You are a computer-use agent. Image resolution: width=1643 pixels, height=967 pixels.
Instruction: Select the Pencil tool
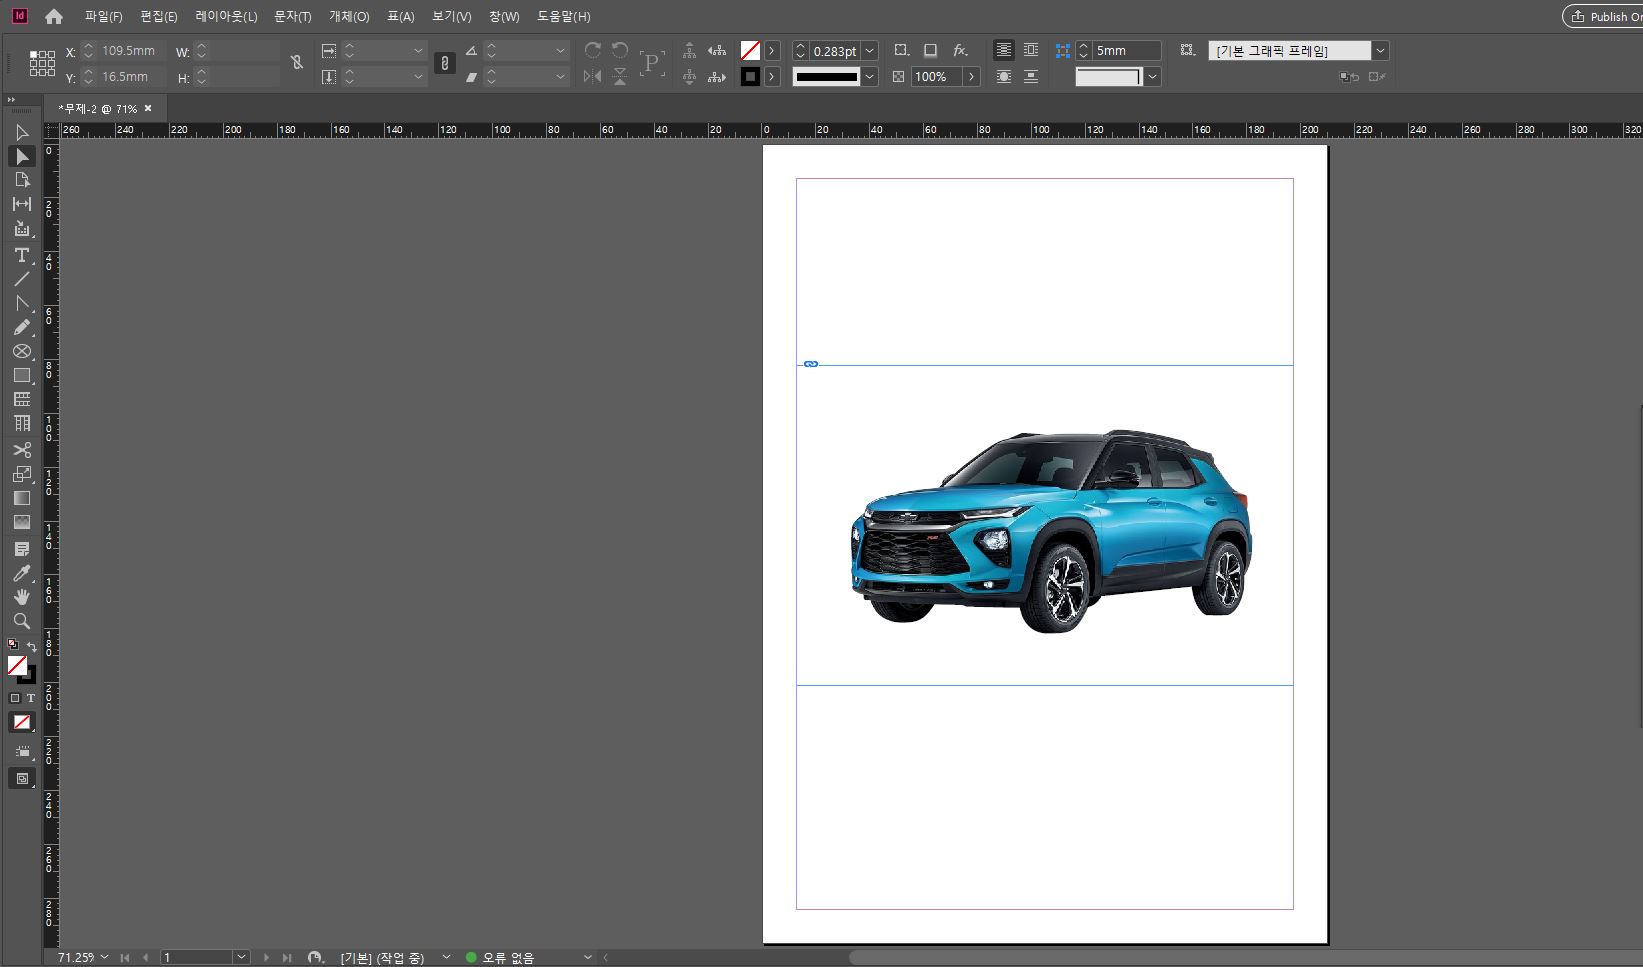pos(22,327)
